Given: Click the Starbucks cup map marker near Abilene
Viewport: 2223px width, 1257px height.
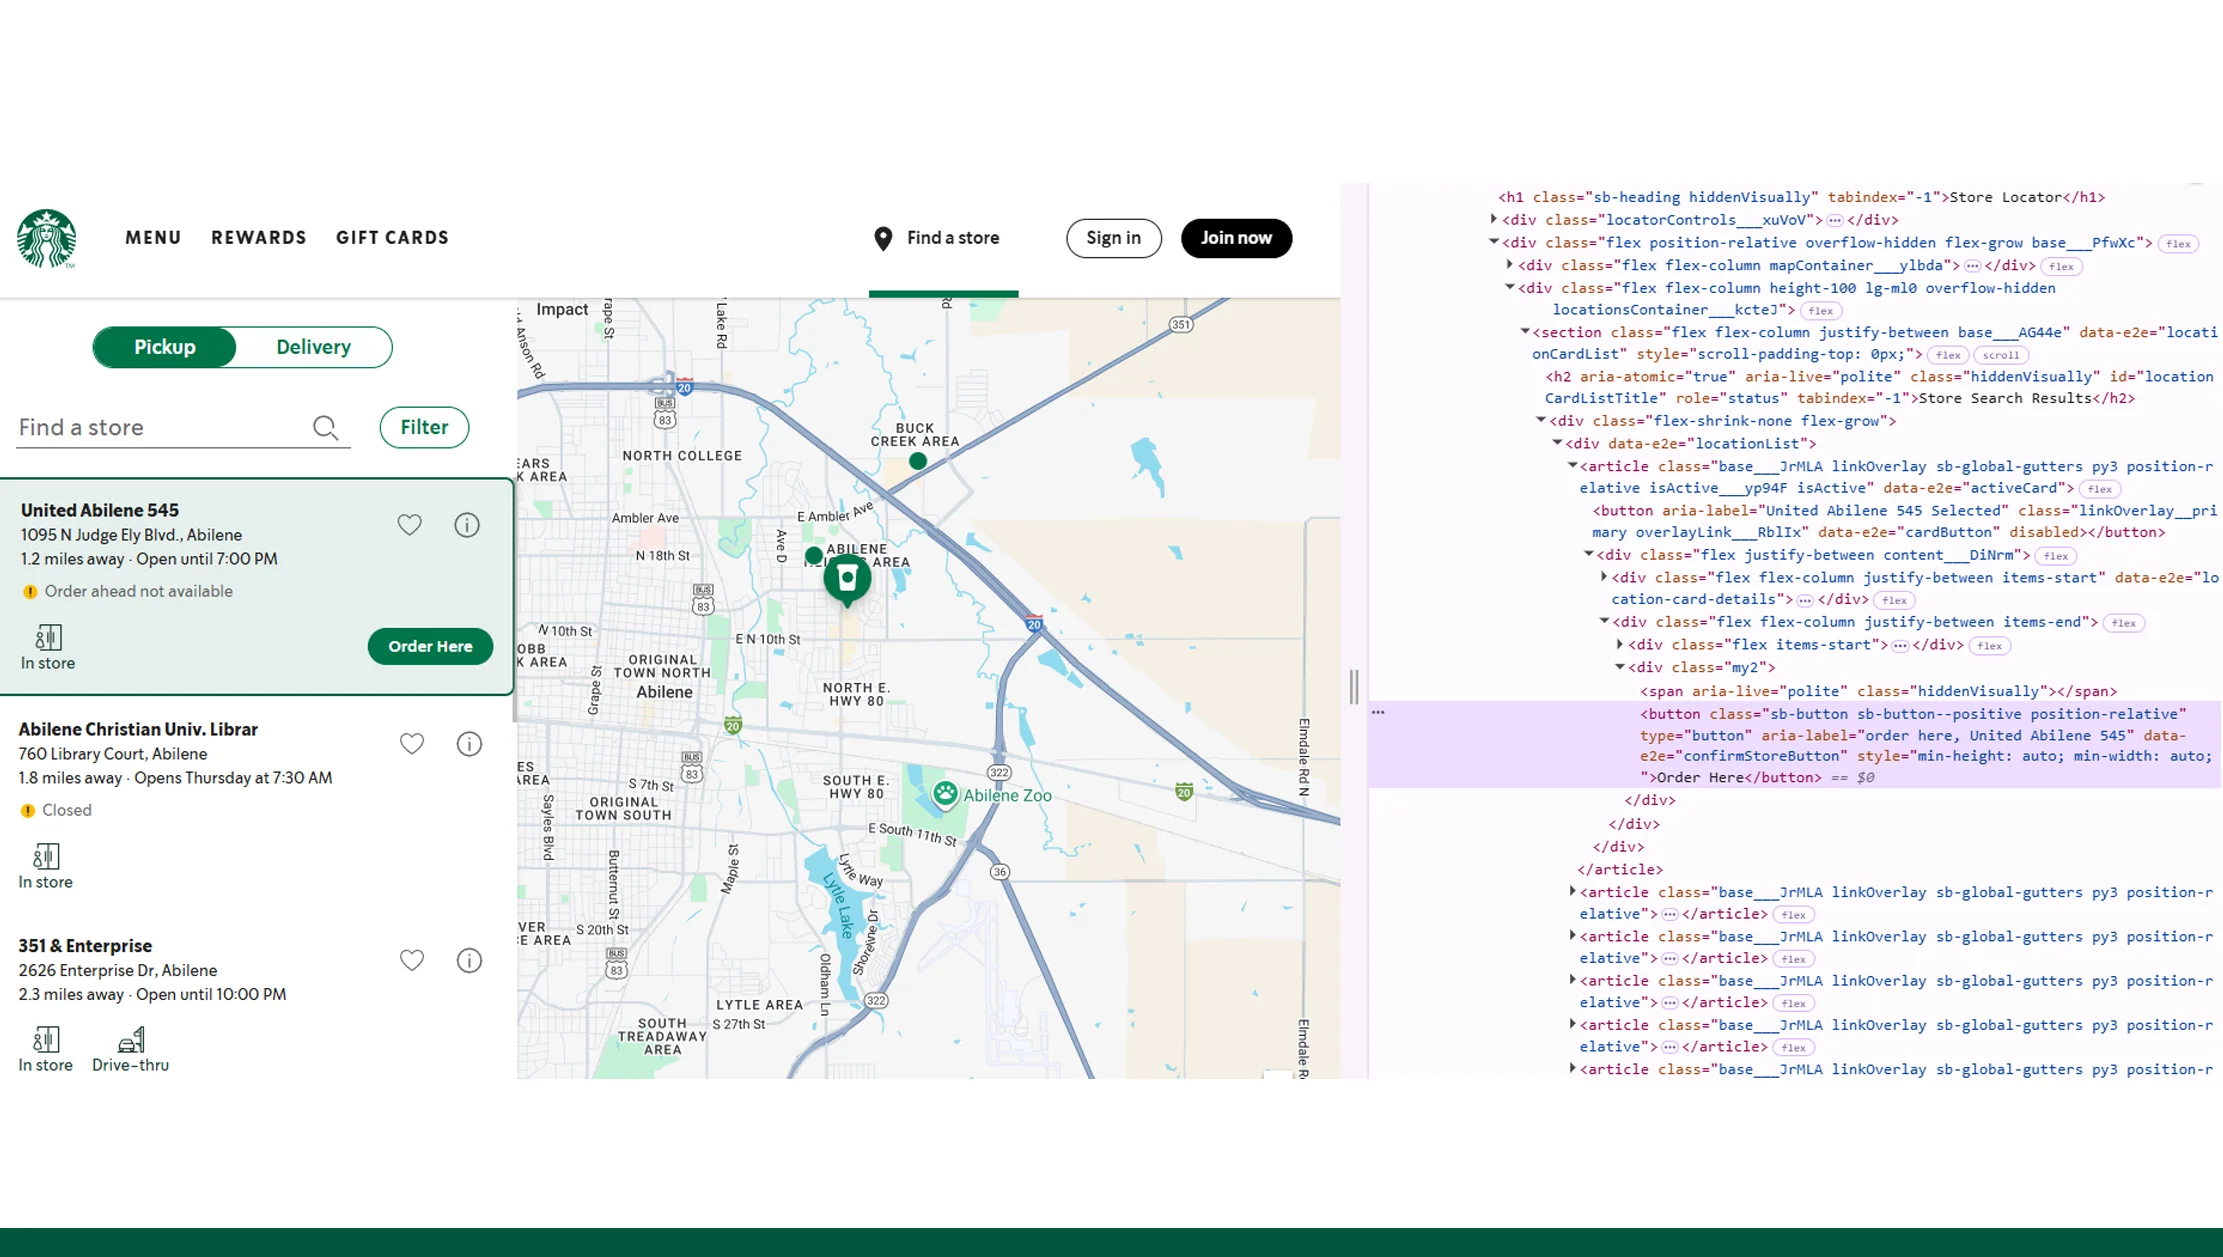Looking at the screenshot, I should coord(848,578).
